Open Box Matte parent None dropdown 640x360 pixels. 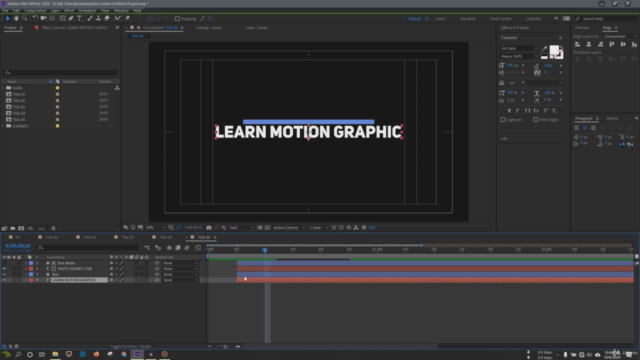180,263
